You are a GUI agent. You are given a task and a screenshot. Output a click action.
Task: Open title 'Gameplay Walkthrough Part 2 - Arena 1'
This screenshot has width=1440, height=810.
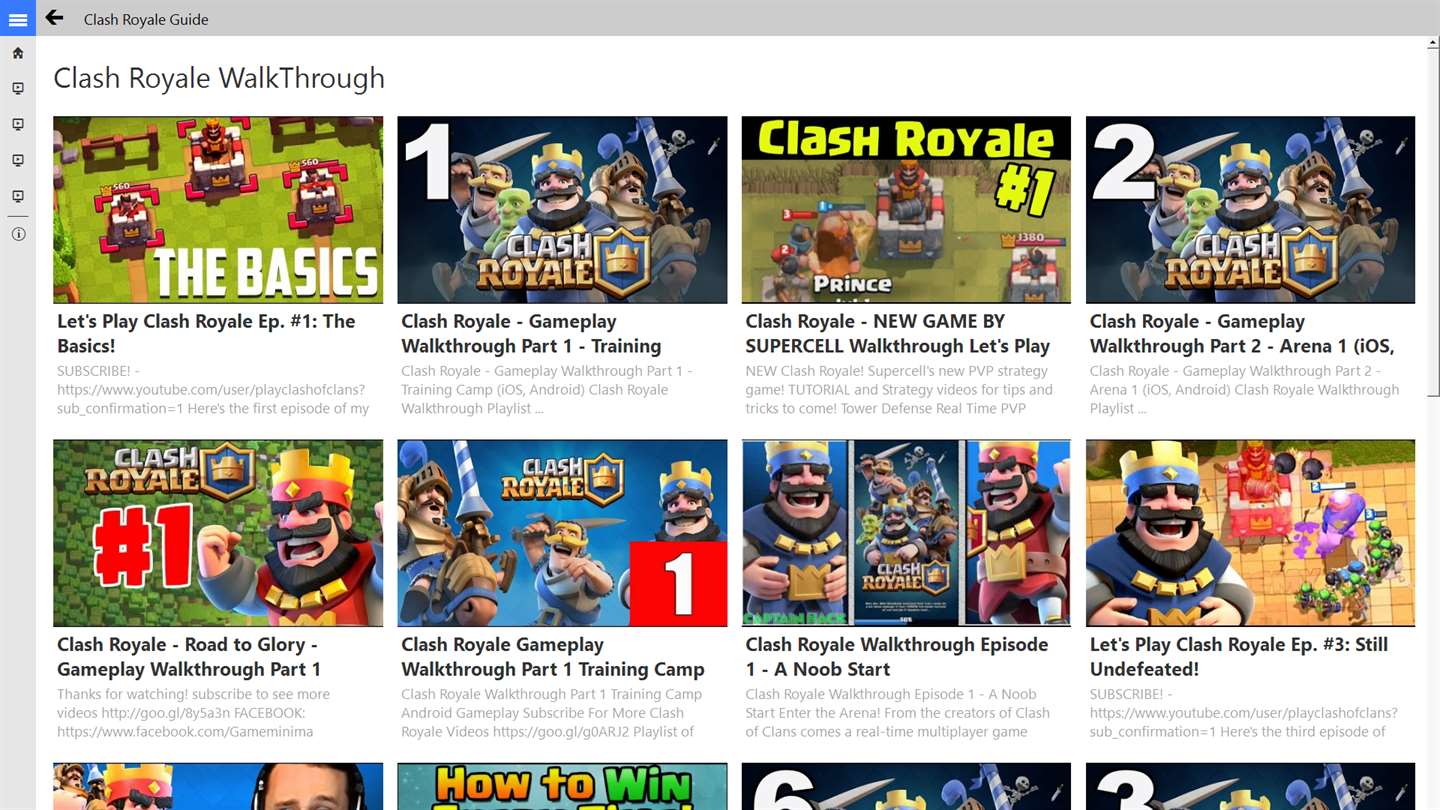pyautogui.click(x=1242, y=334)
